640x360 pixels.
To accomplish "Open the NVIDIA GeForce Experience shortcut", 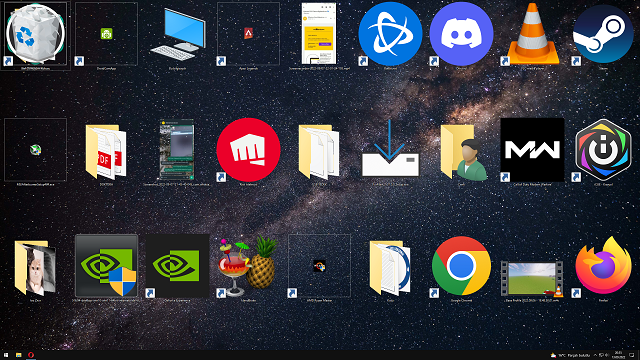I will [x=178, y=266].
